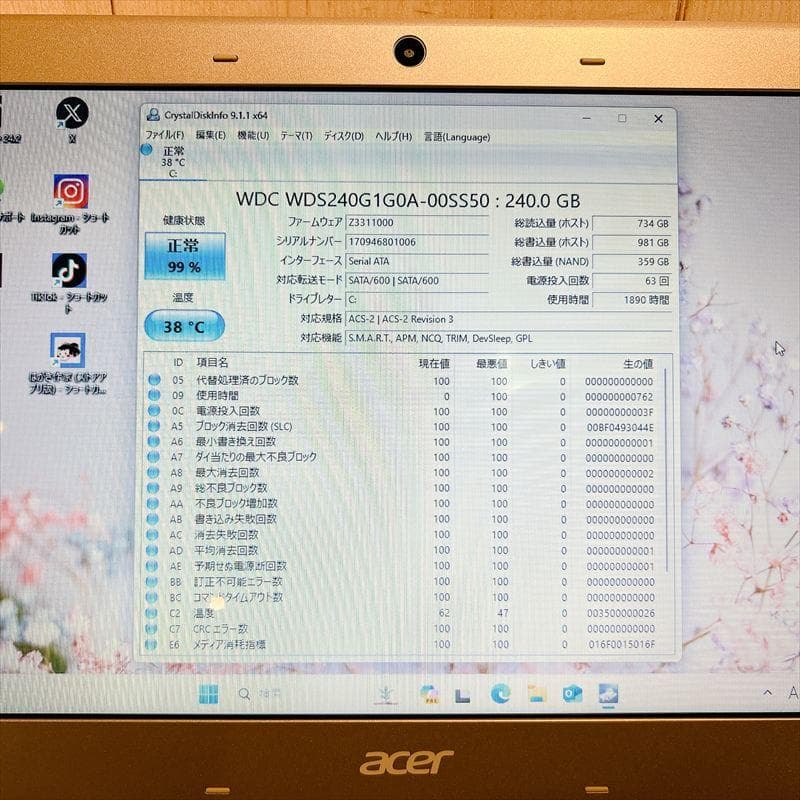Open the X desktop shortcut
The image size is (800, 800).
coord(72,120)
